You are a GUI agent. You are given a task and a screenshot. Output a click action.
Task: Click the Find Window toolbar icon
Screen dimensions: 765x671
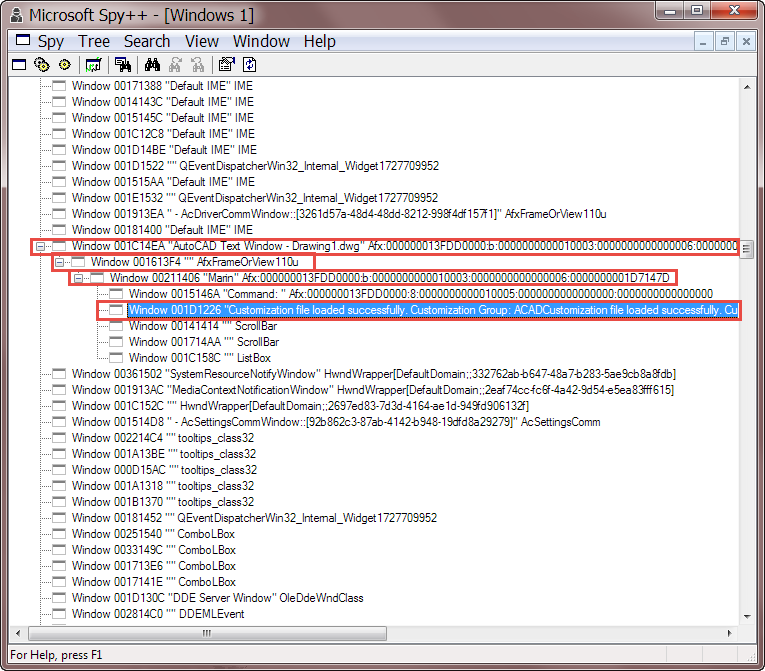point(122,64)
